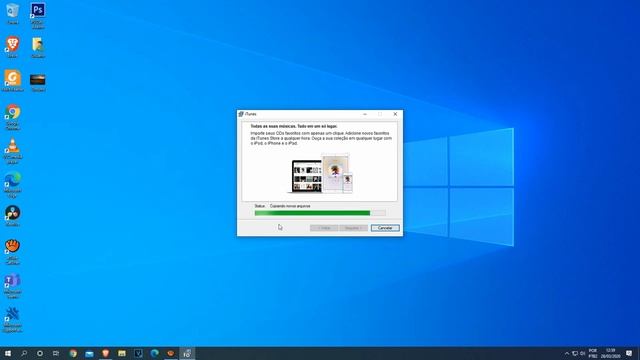Click the iTunes installer title bar icon
This screenshot has height=360, width=640.
[x=241, y=114]
